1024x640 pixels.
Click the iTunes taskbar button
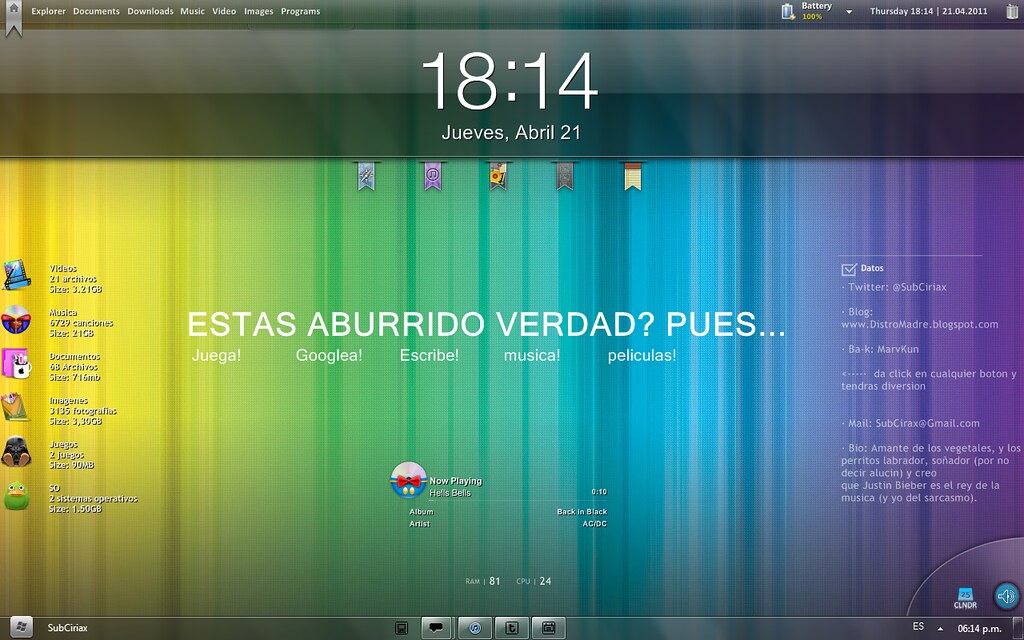pyautogui.click(x=475, y=628)
